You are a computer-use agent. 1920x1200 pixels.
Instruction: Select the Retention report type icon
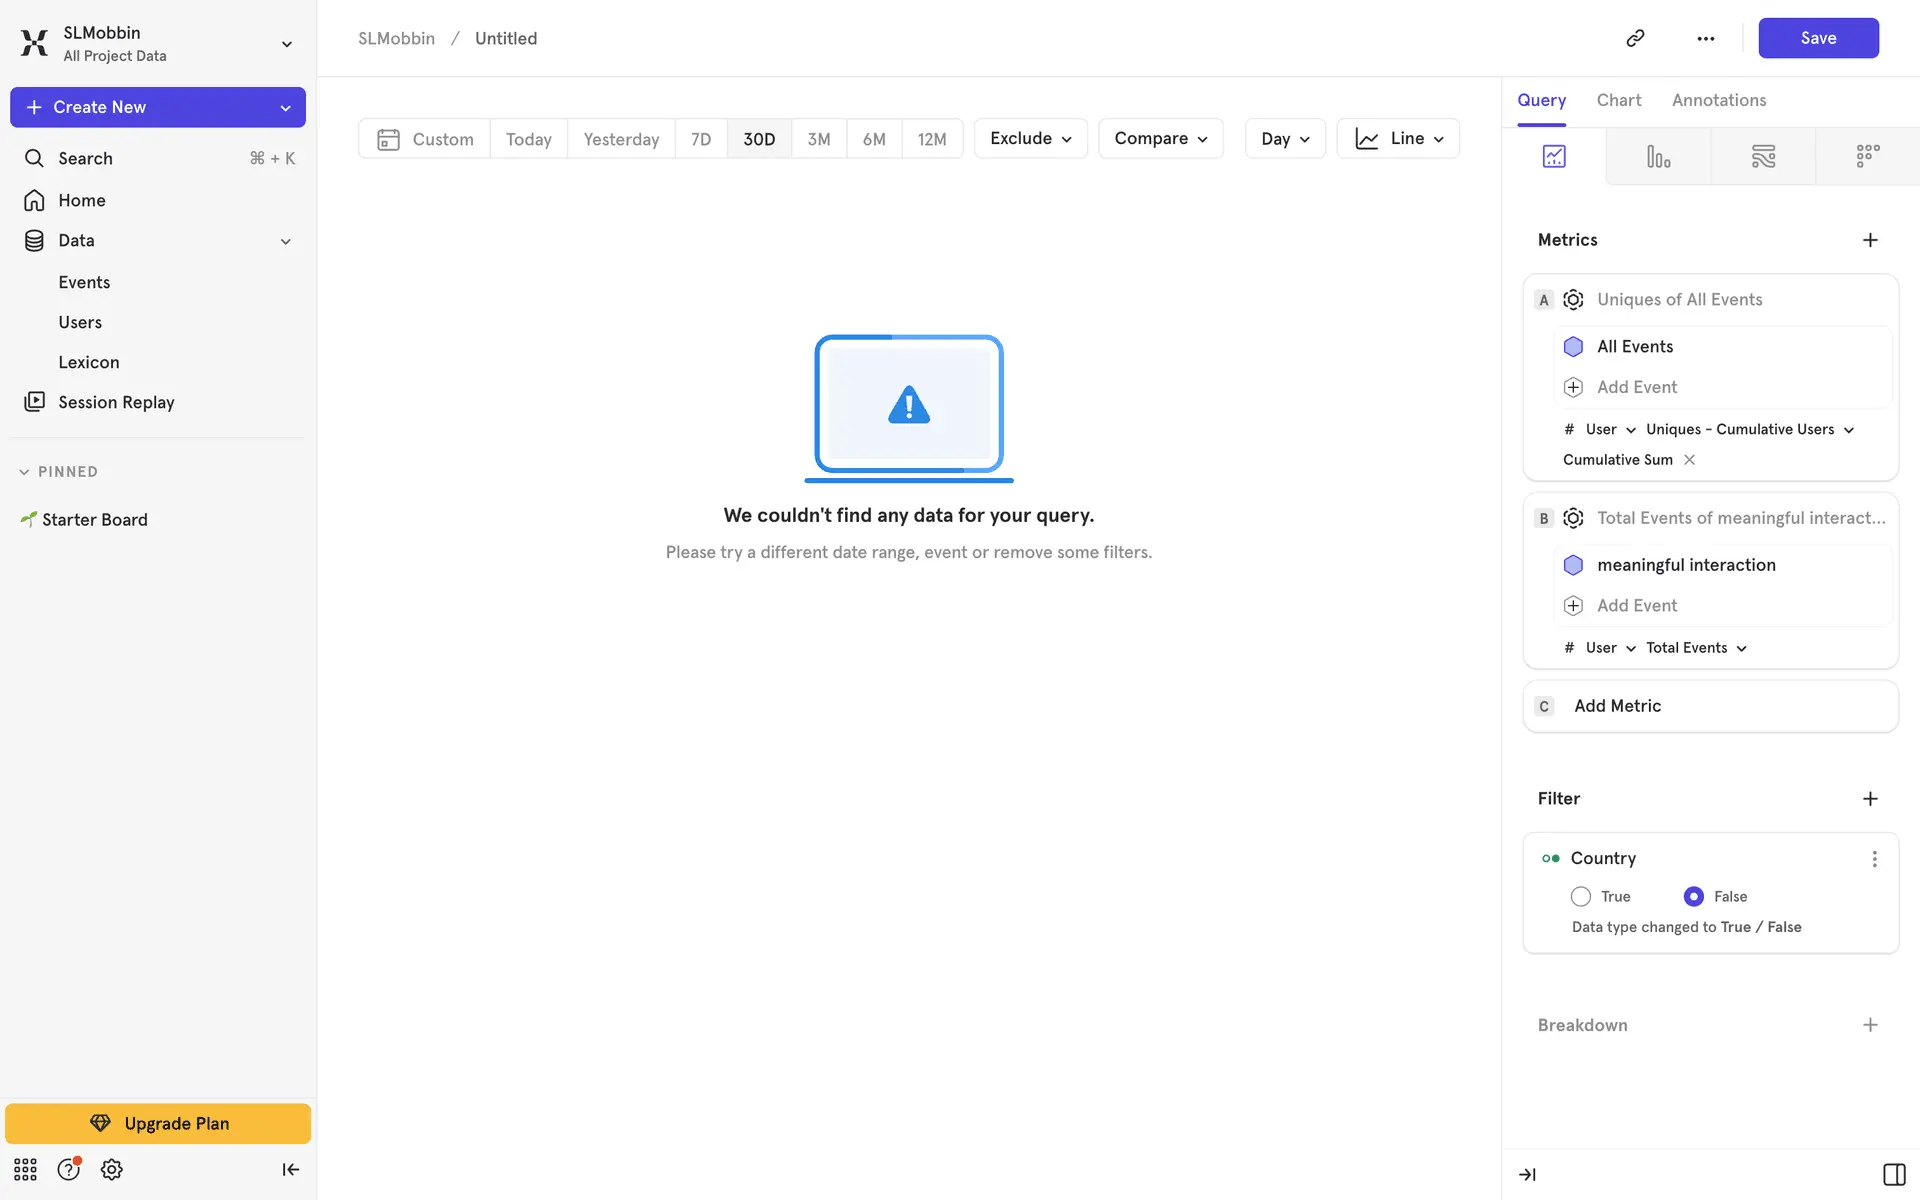point(1867,156)
